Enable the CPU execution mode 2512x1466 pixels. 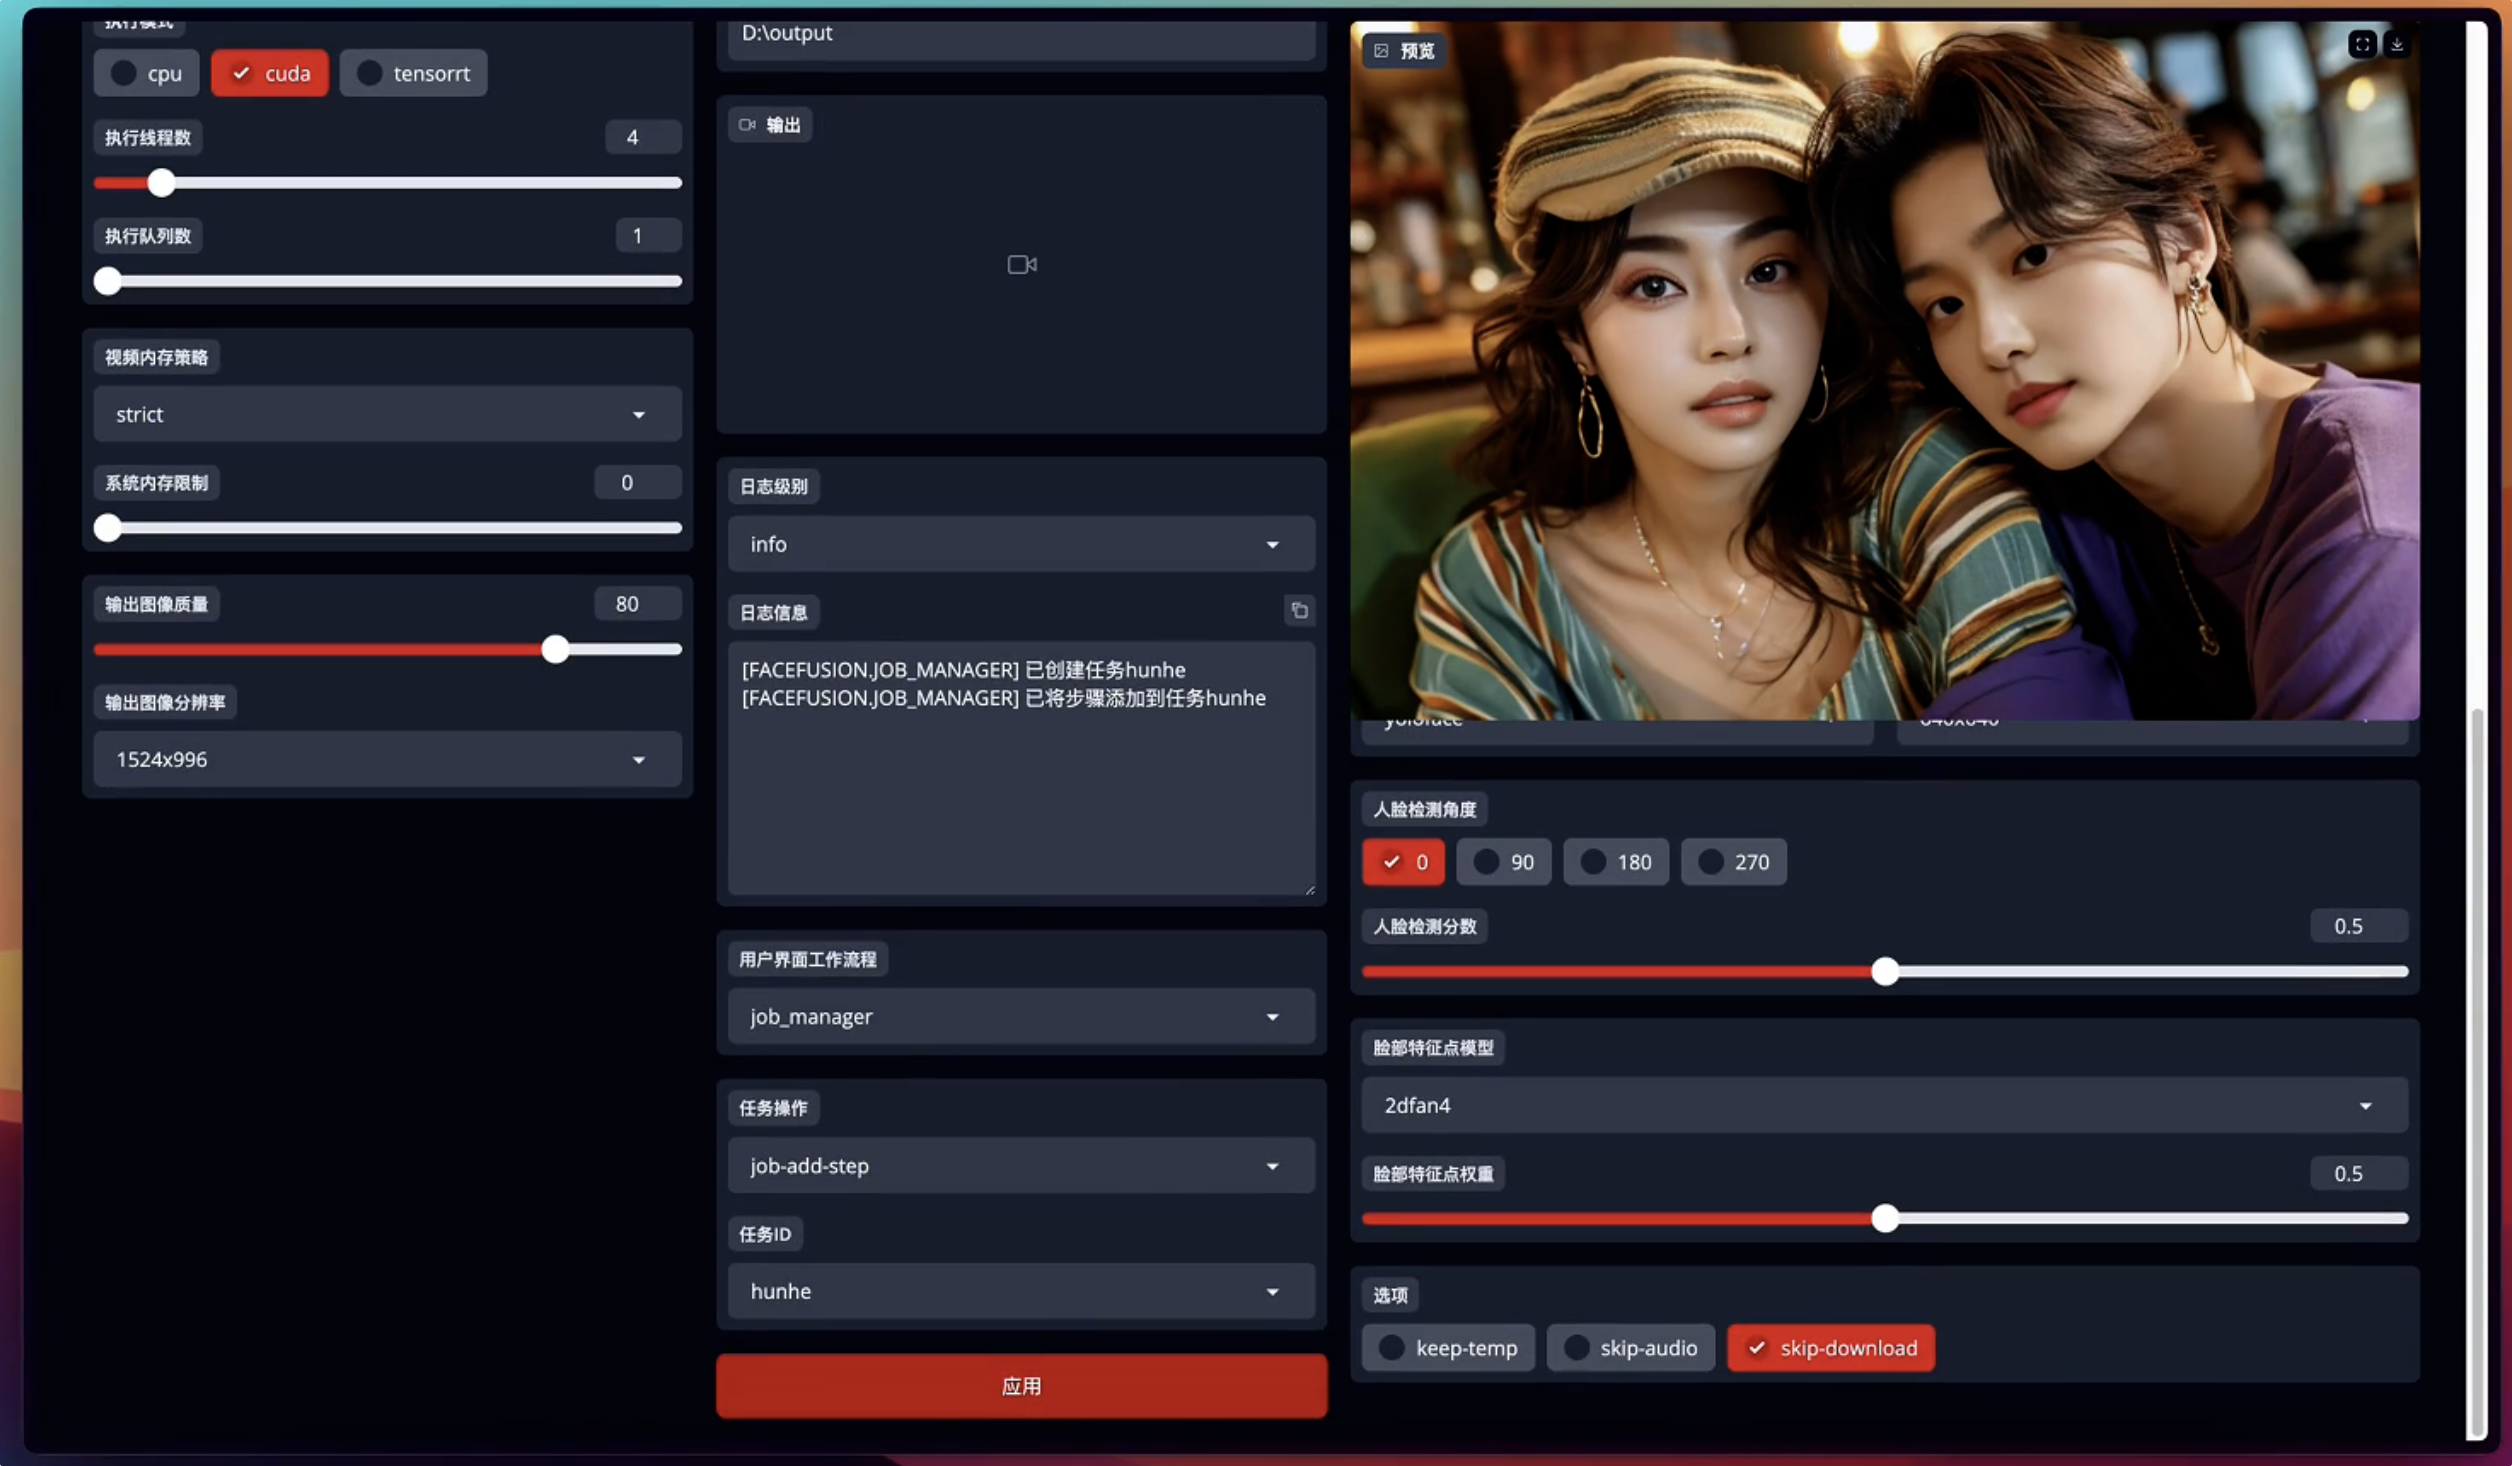tap(145, 72)
